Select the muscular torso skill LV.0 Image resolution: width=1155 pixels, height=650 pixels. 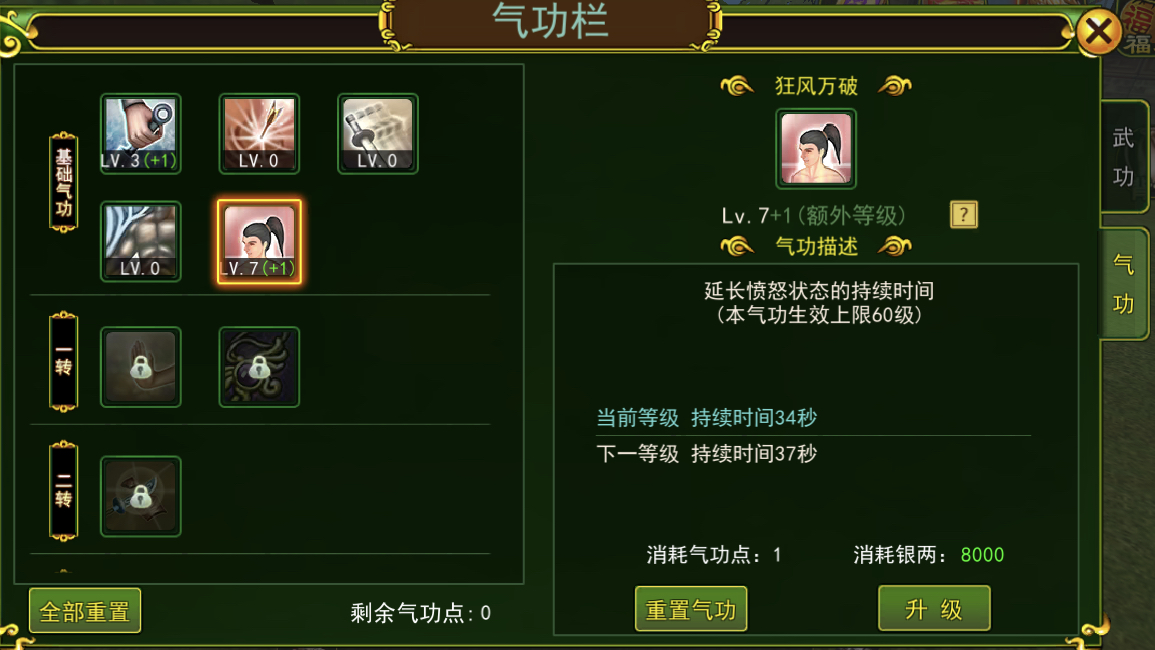(141, 242)
